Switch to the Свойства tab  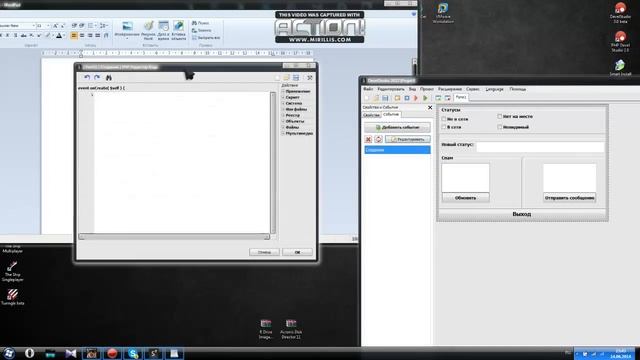click(x=371, y=115)
